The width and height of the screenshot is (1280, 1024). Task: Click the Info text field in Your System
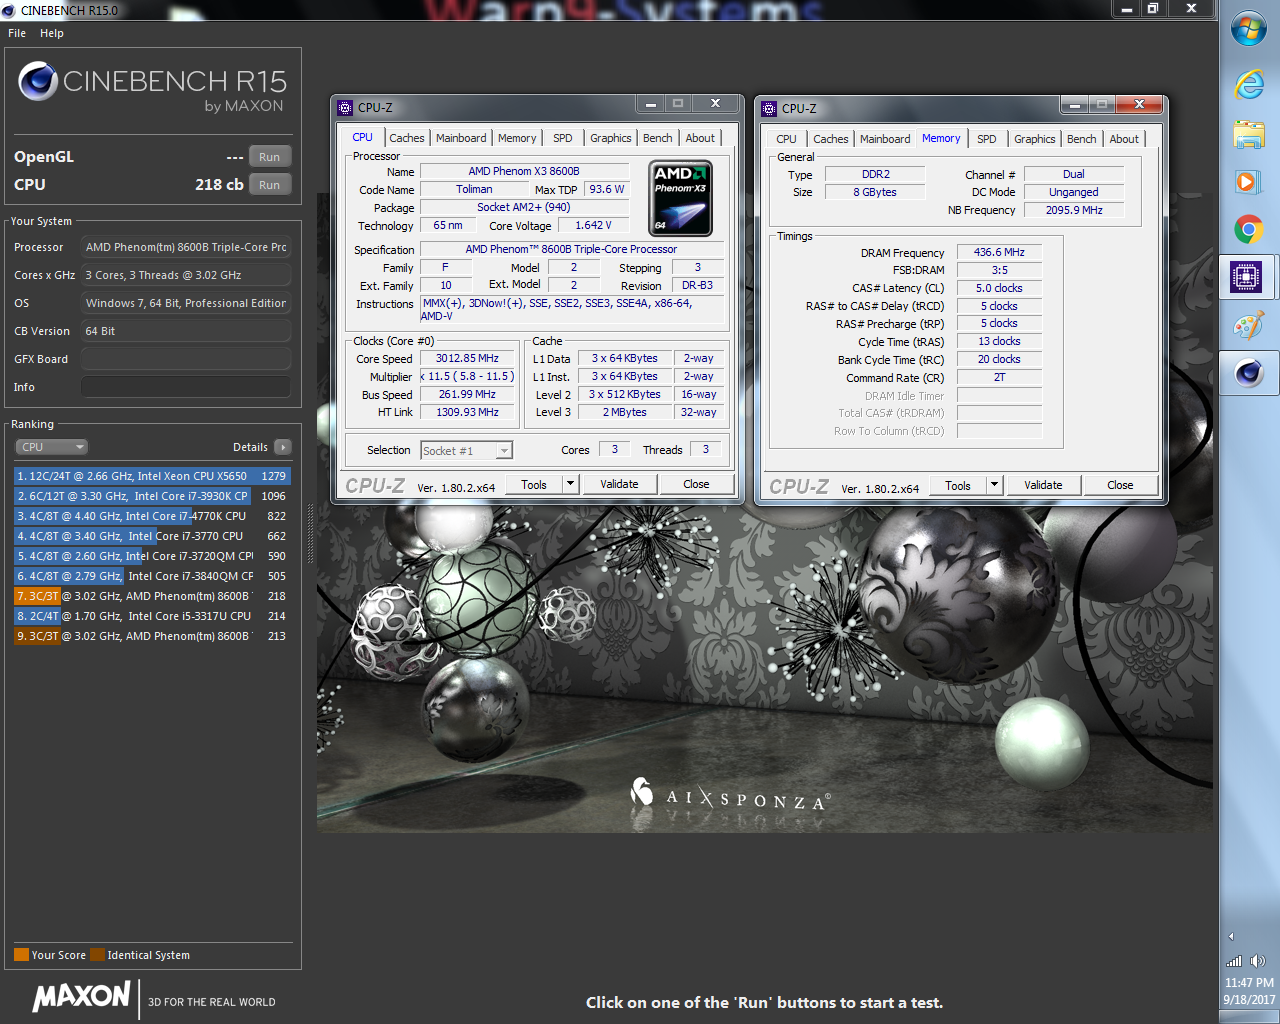pyautogui.click(x=186, y=387)
